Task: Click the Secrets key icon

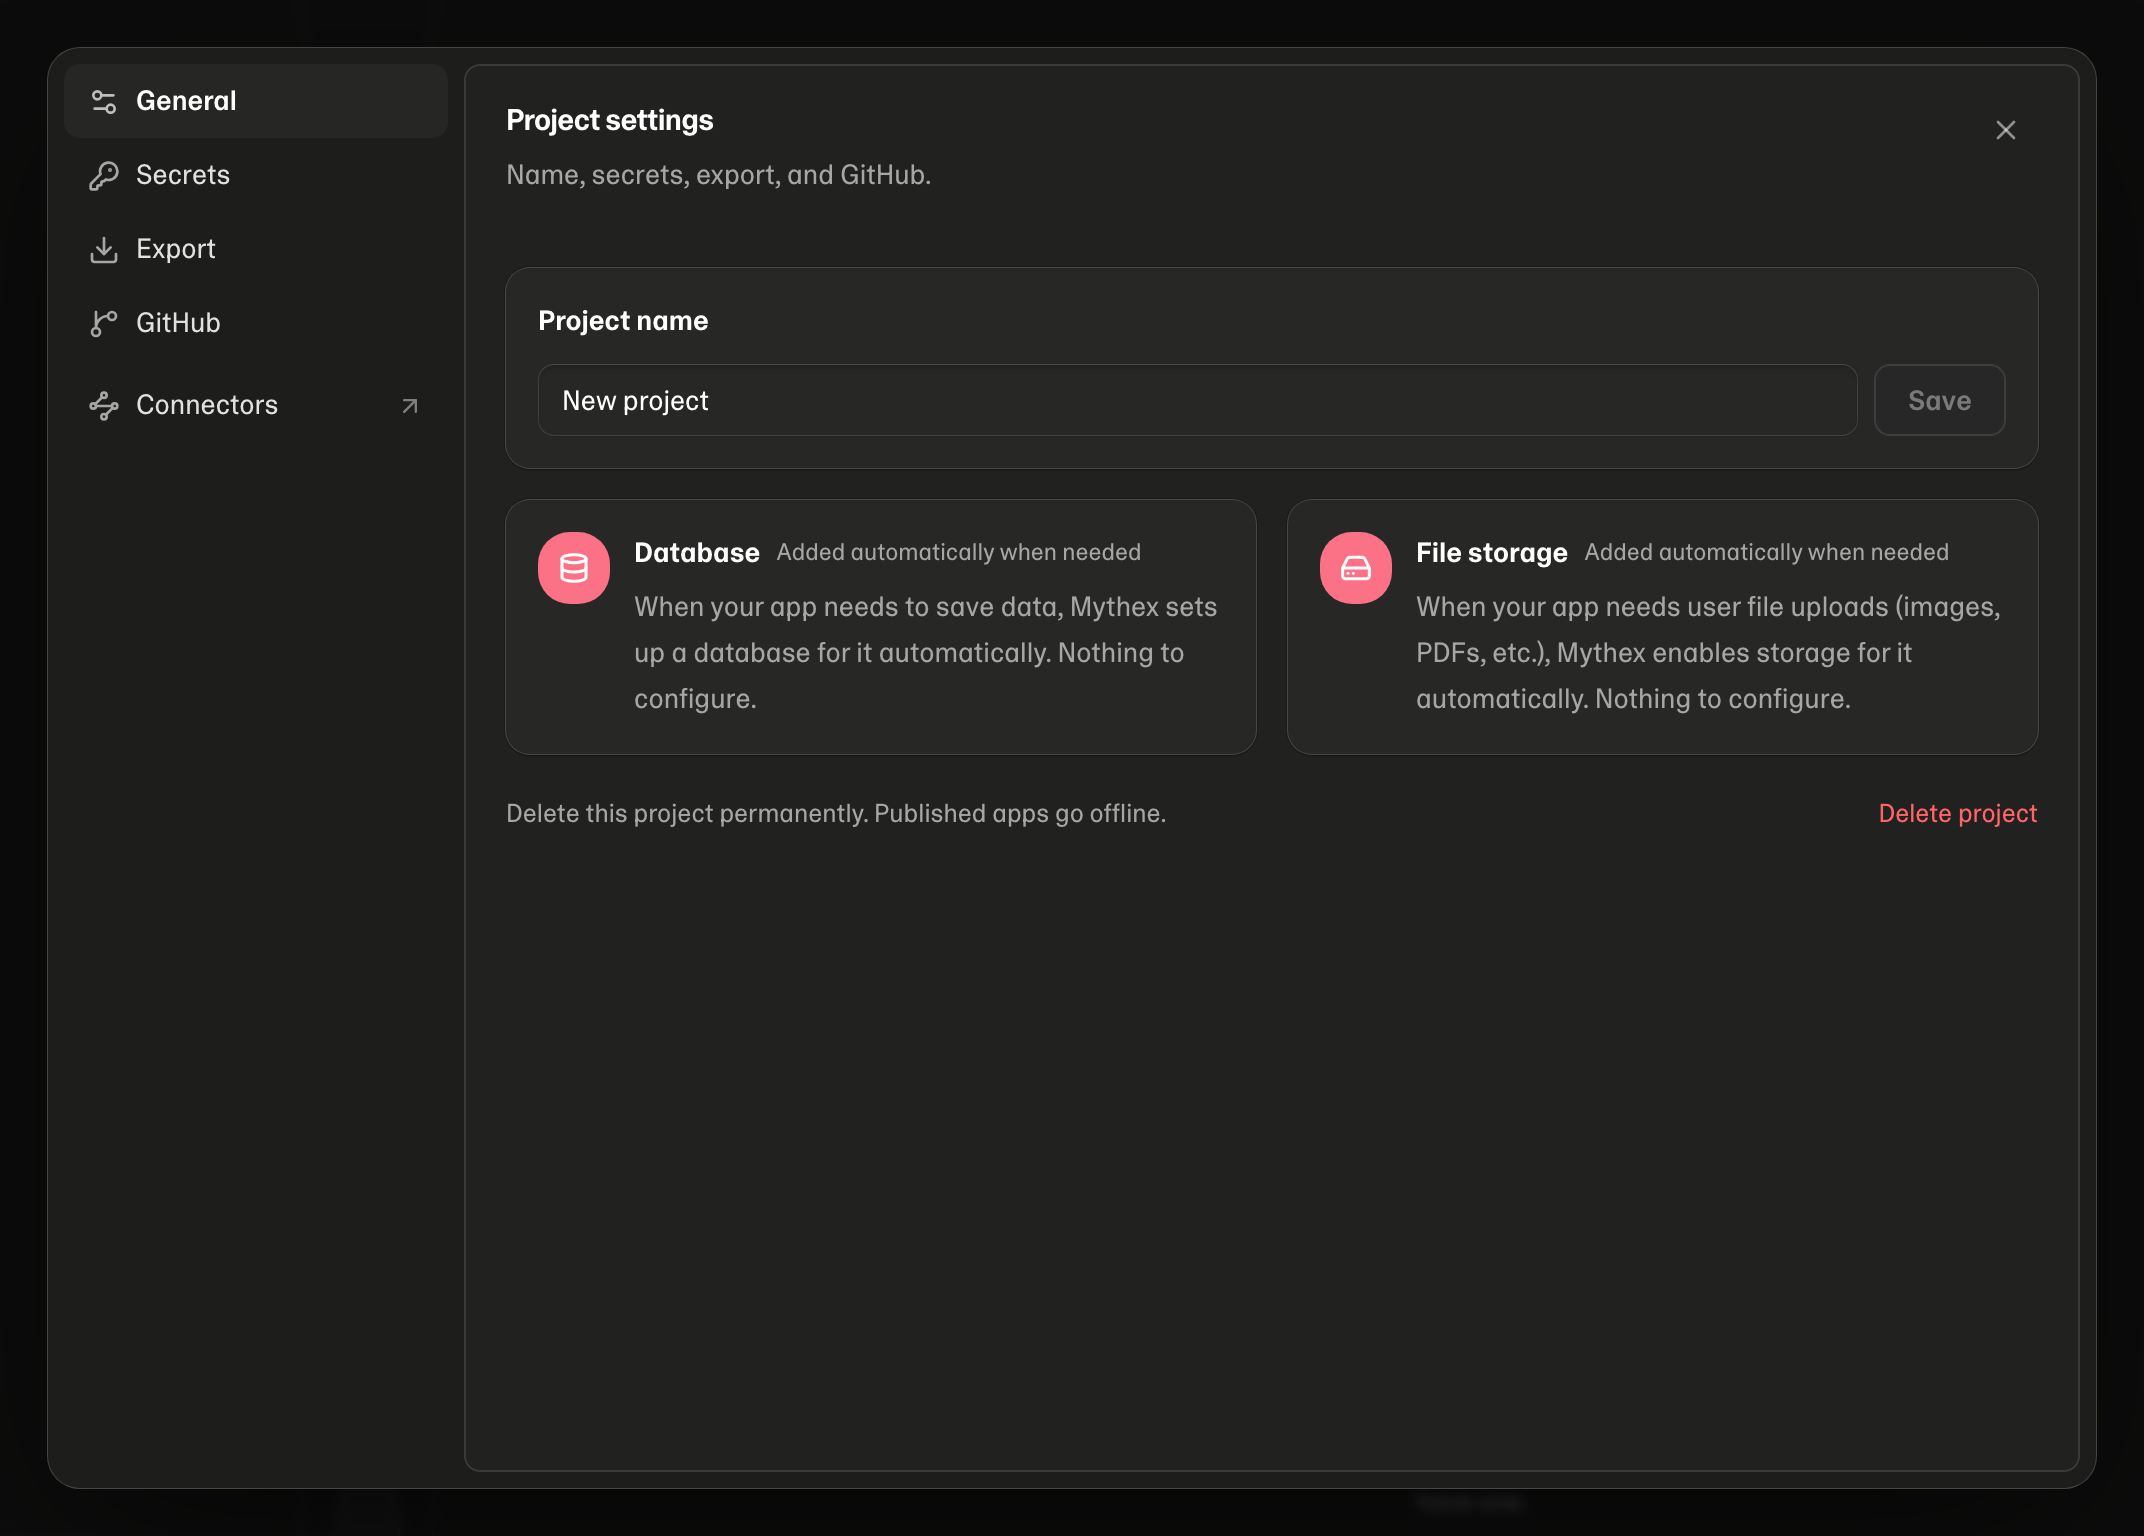Action: 104,175
